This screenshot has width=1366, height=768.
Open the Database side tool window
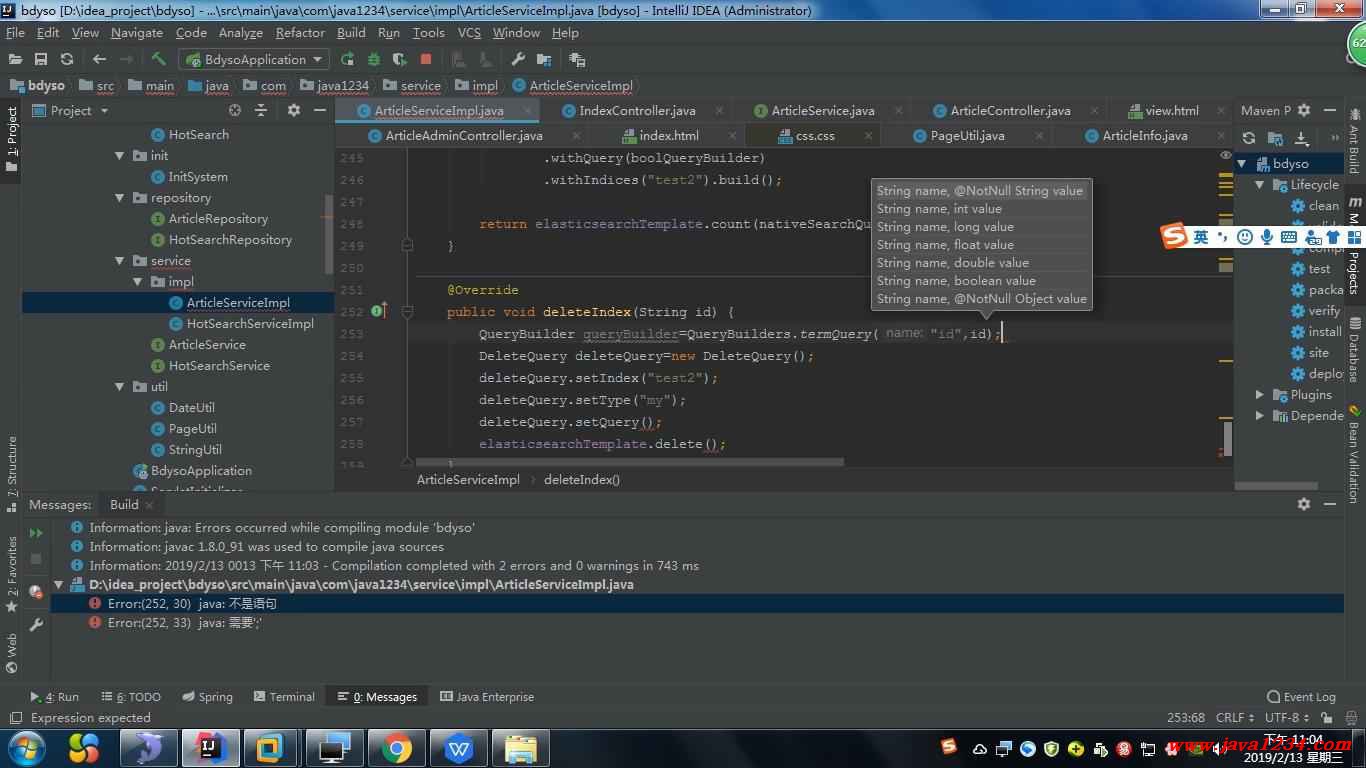click(1354, 350)
